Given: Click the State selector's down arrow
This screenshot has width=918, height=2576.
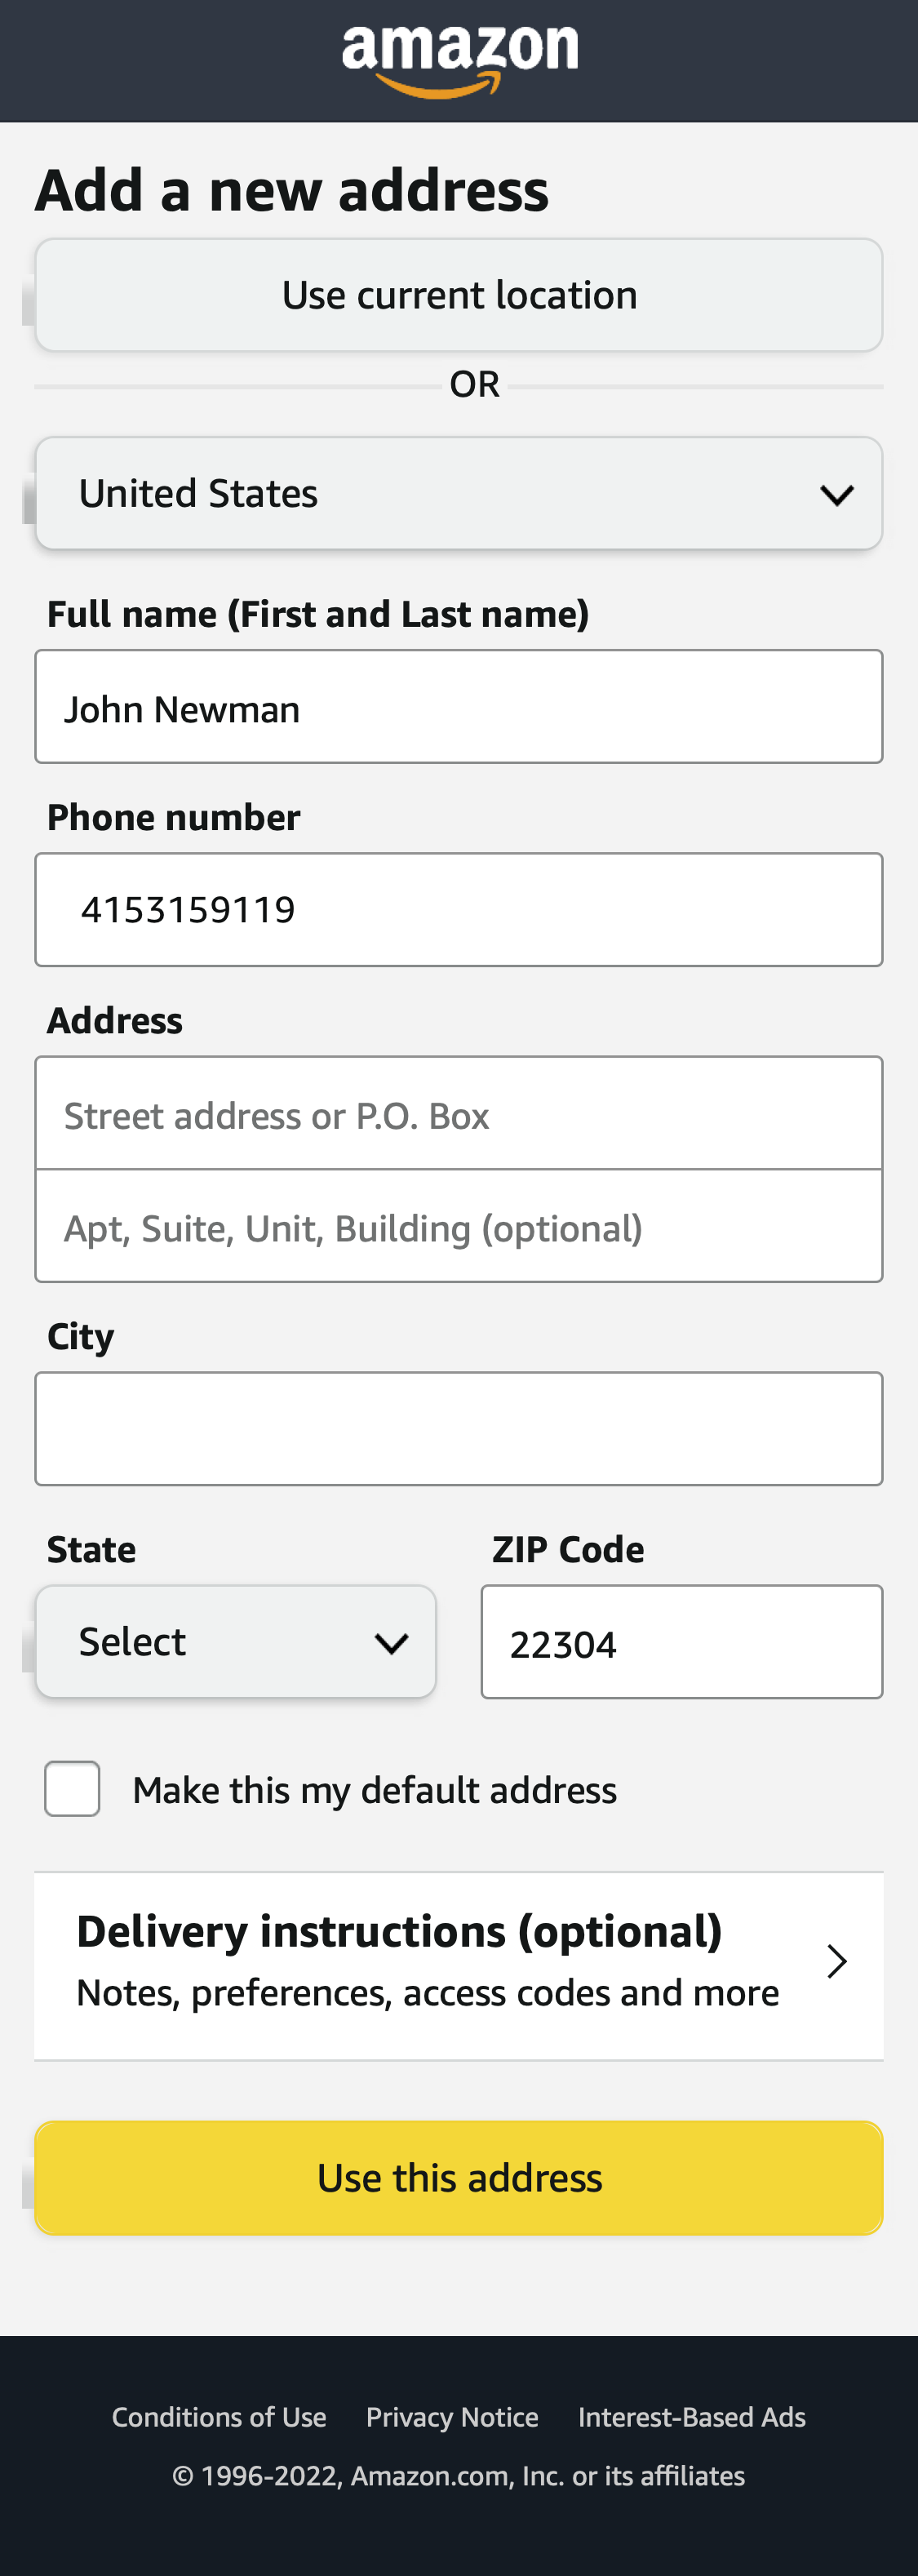Looking at the screenshot, I should (x=392, y=1641).
